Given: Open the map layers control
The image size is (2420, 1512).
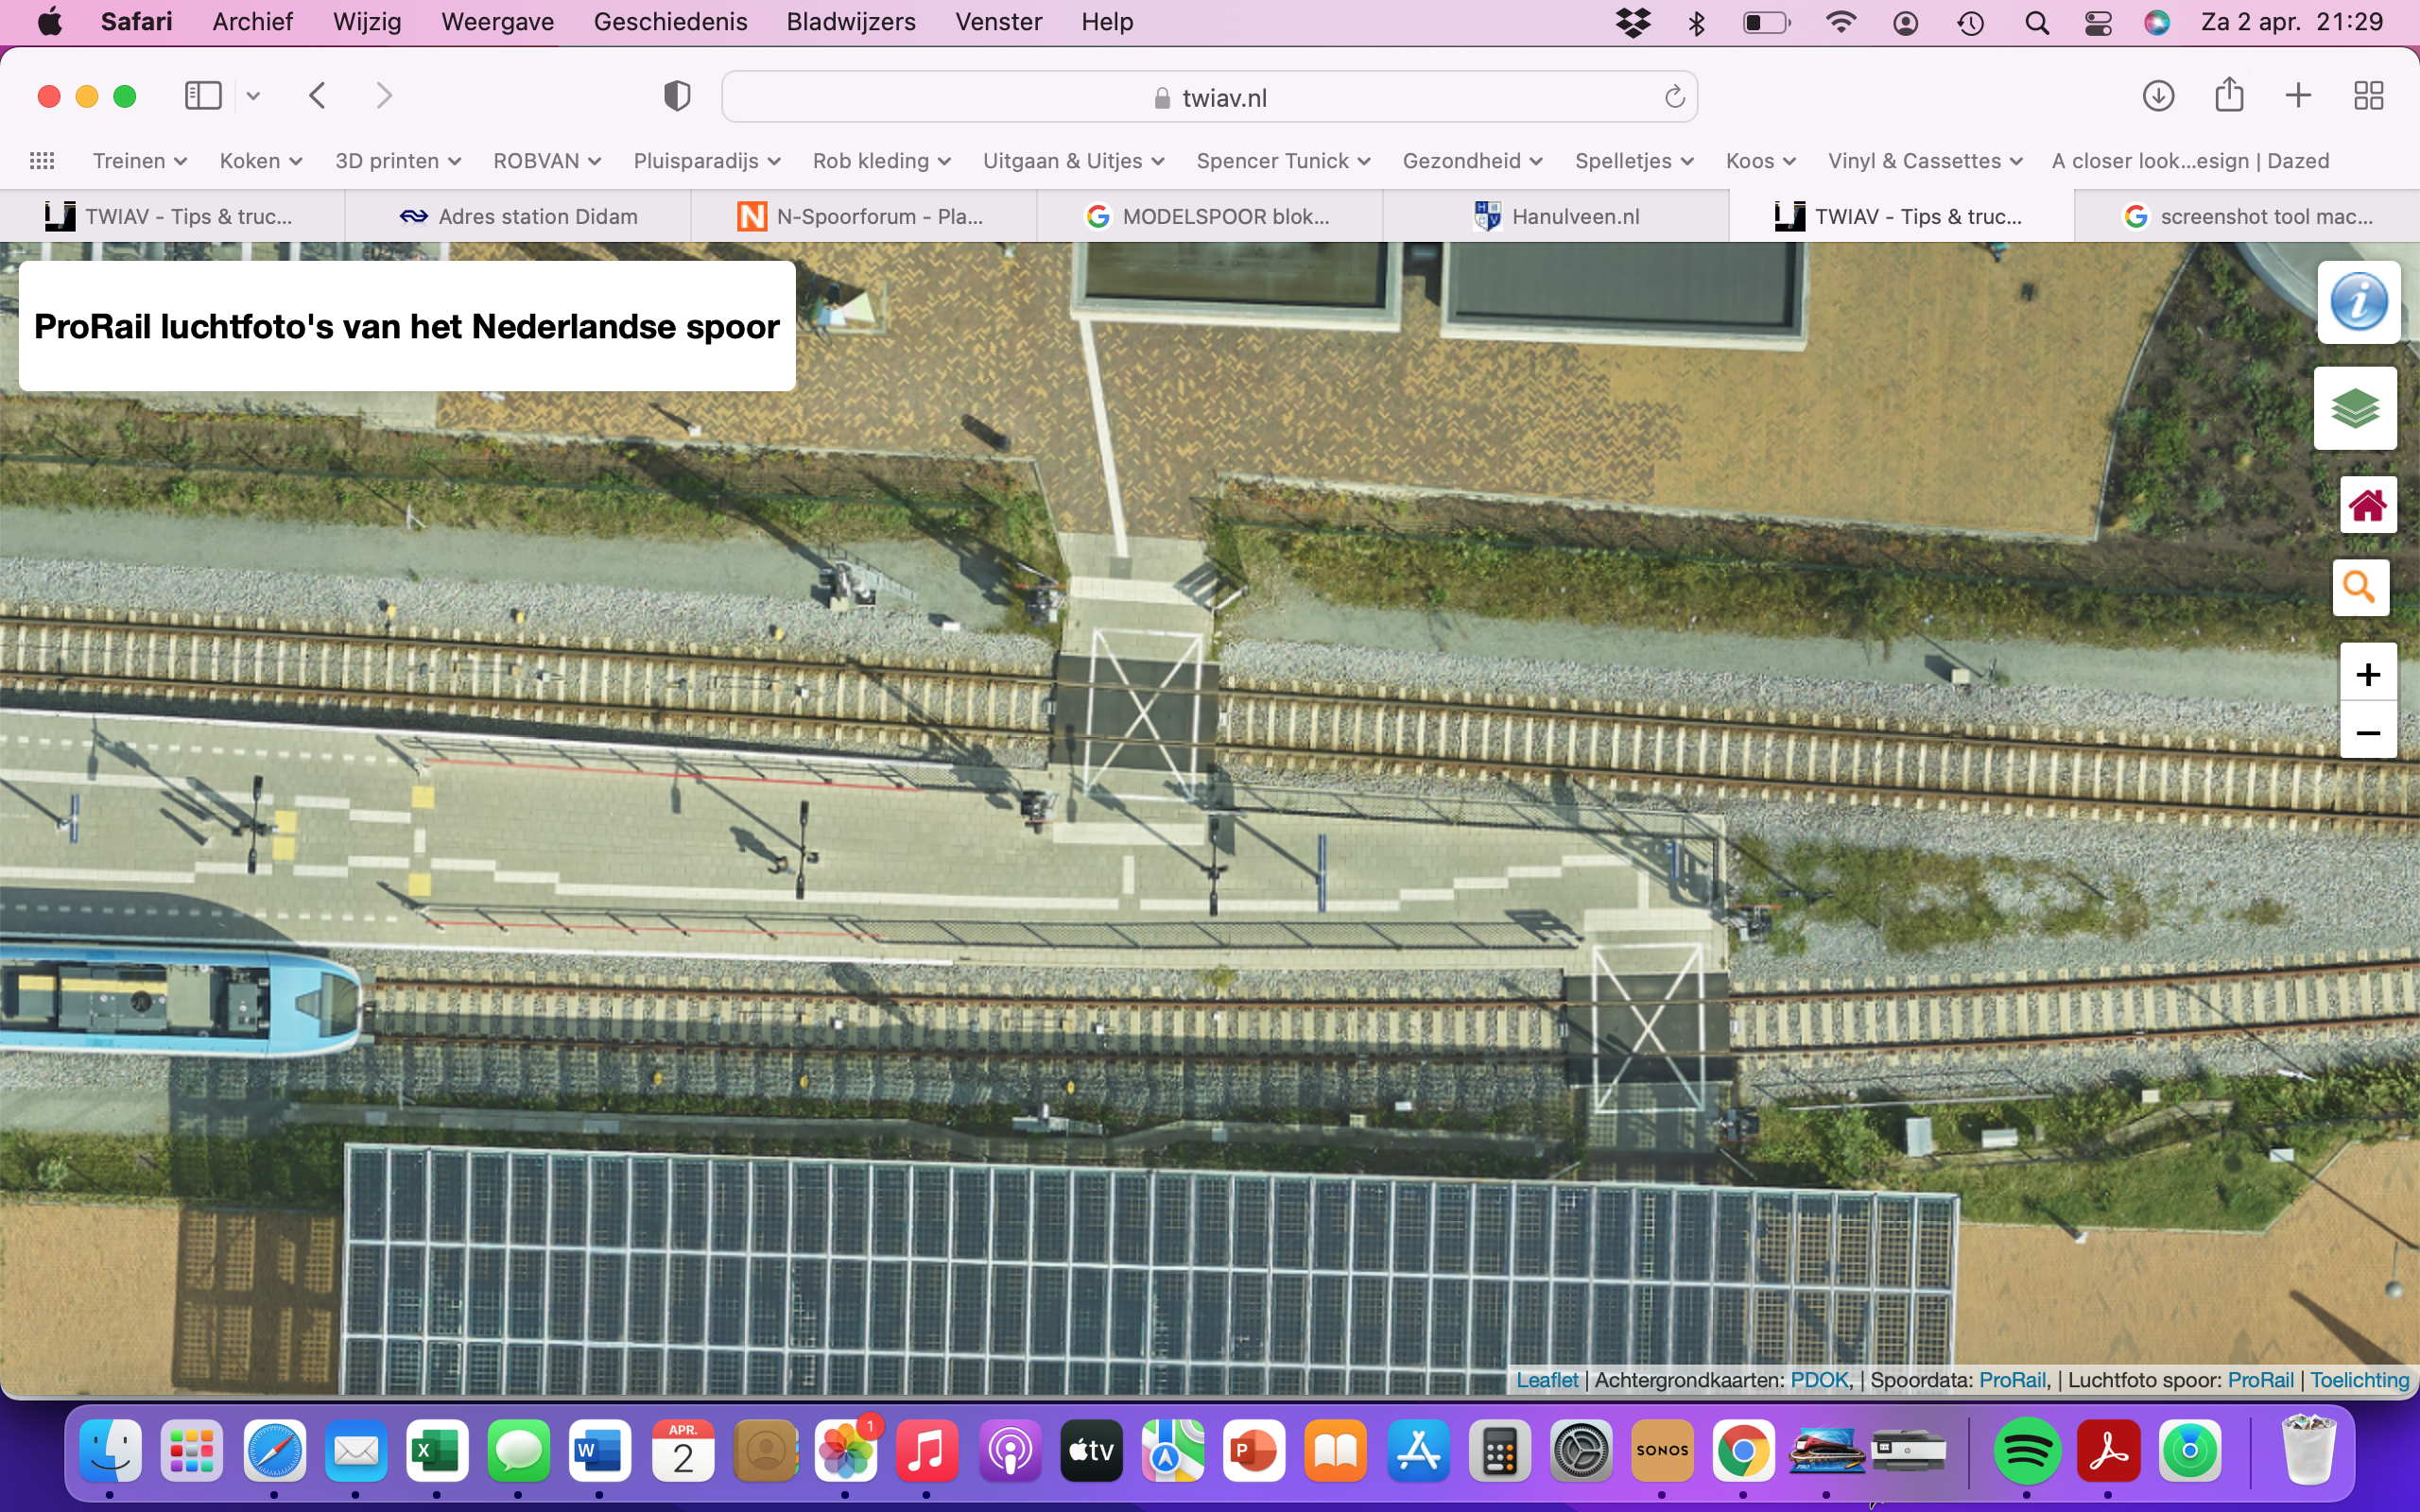Looking at the screenshot, I should coord(2355,408).
